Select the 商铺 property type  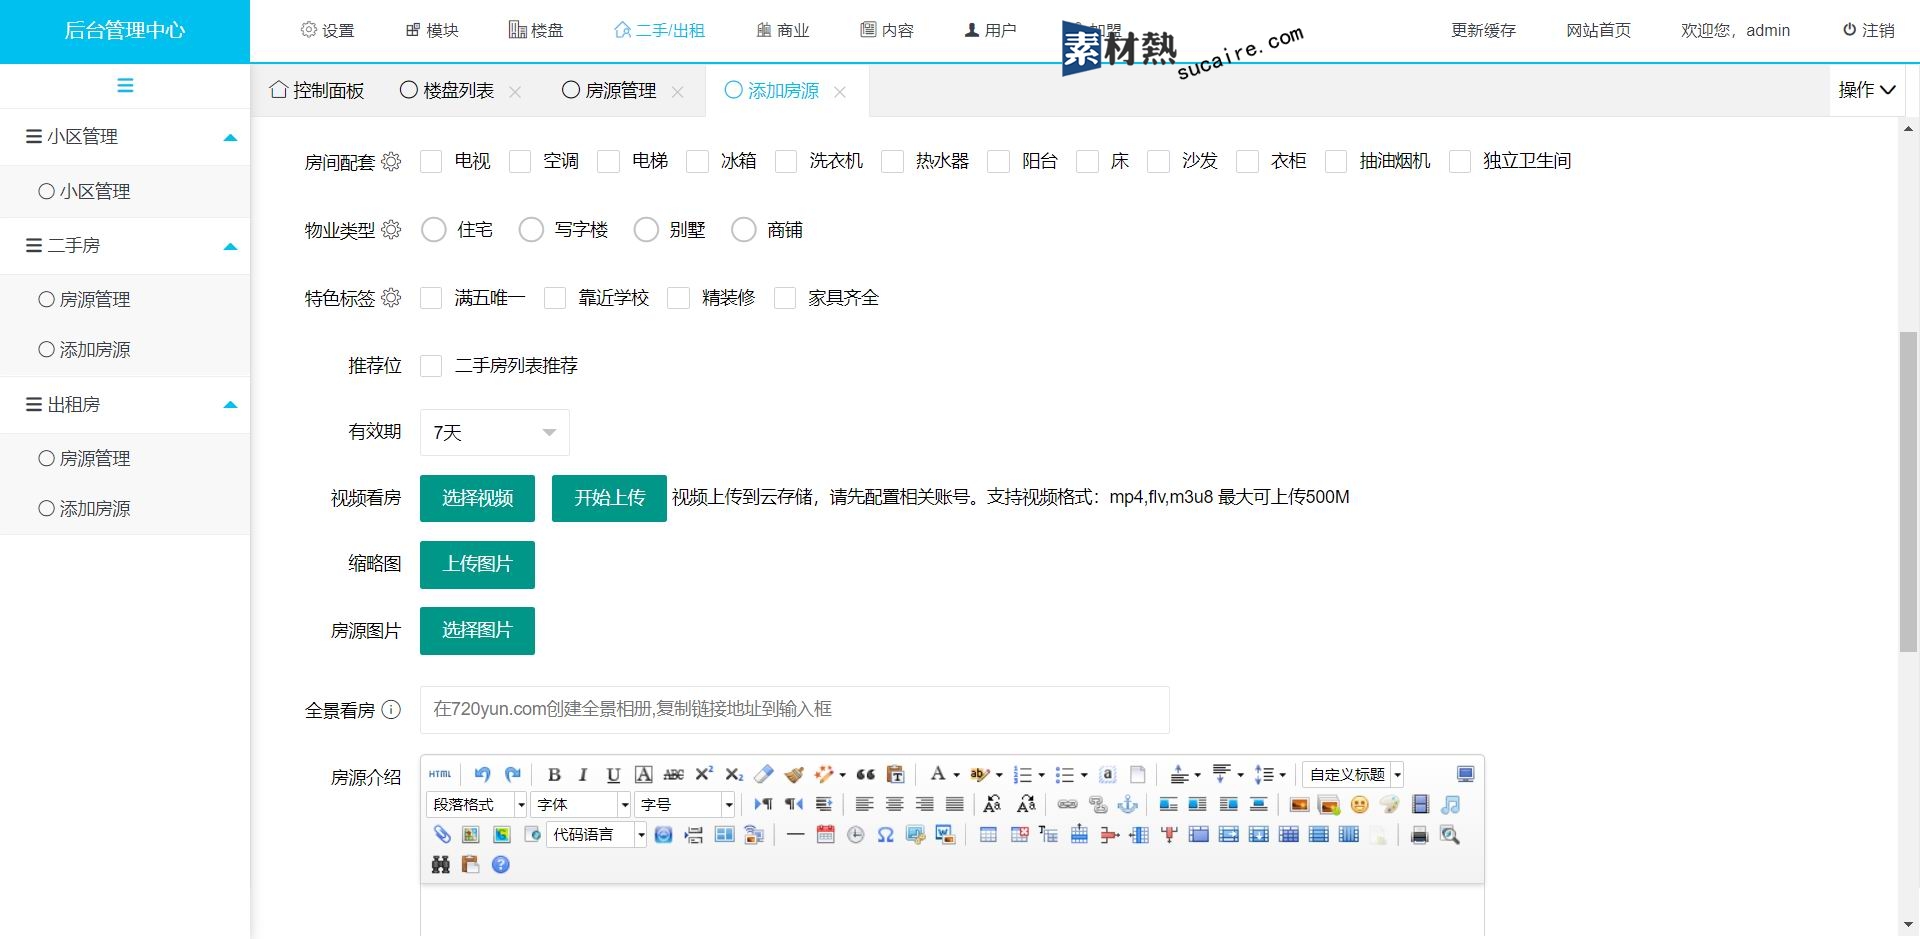(744, 230)
